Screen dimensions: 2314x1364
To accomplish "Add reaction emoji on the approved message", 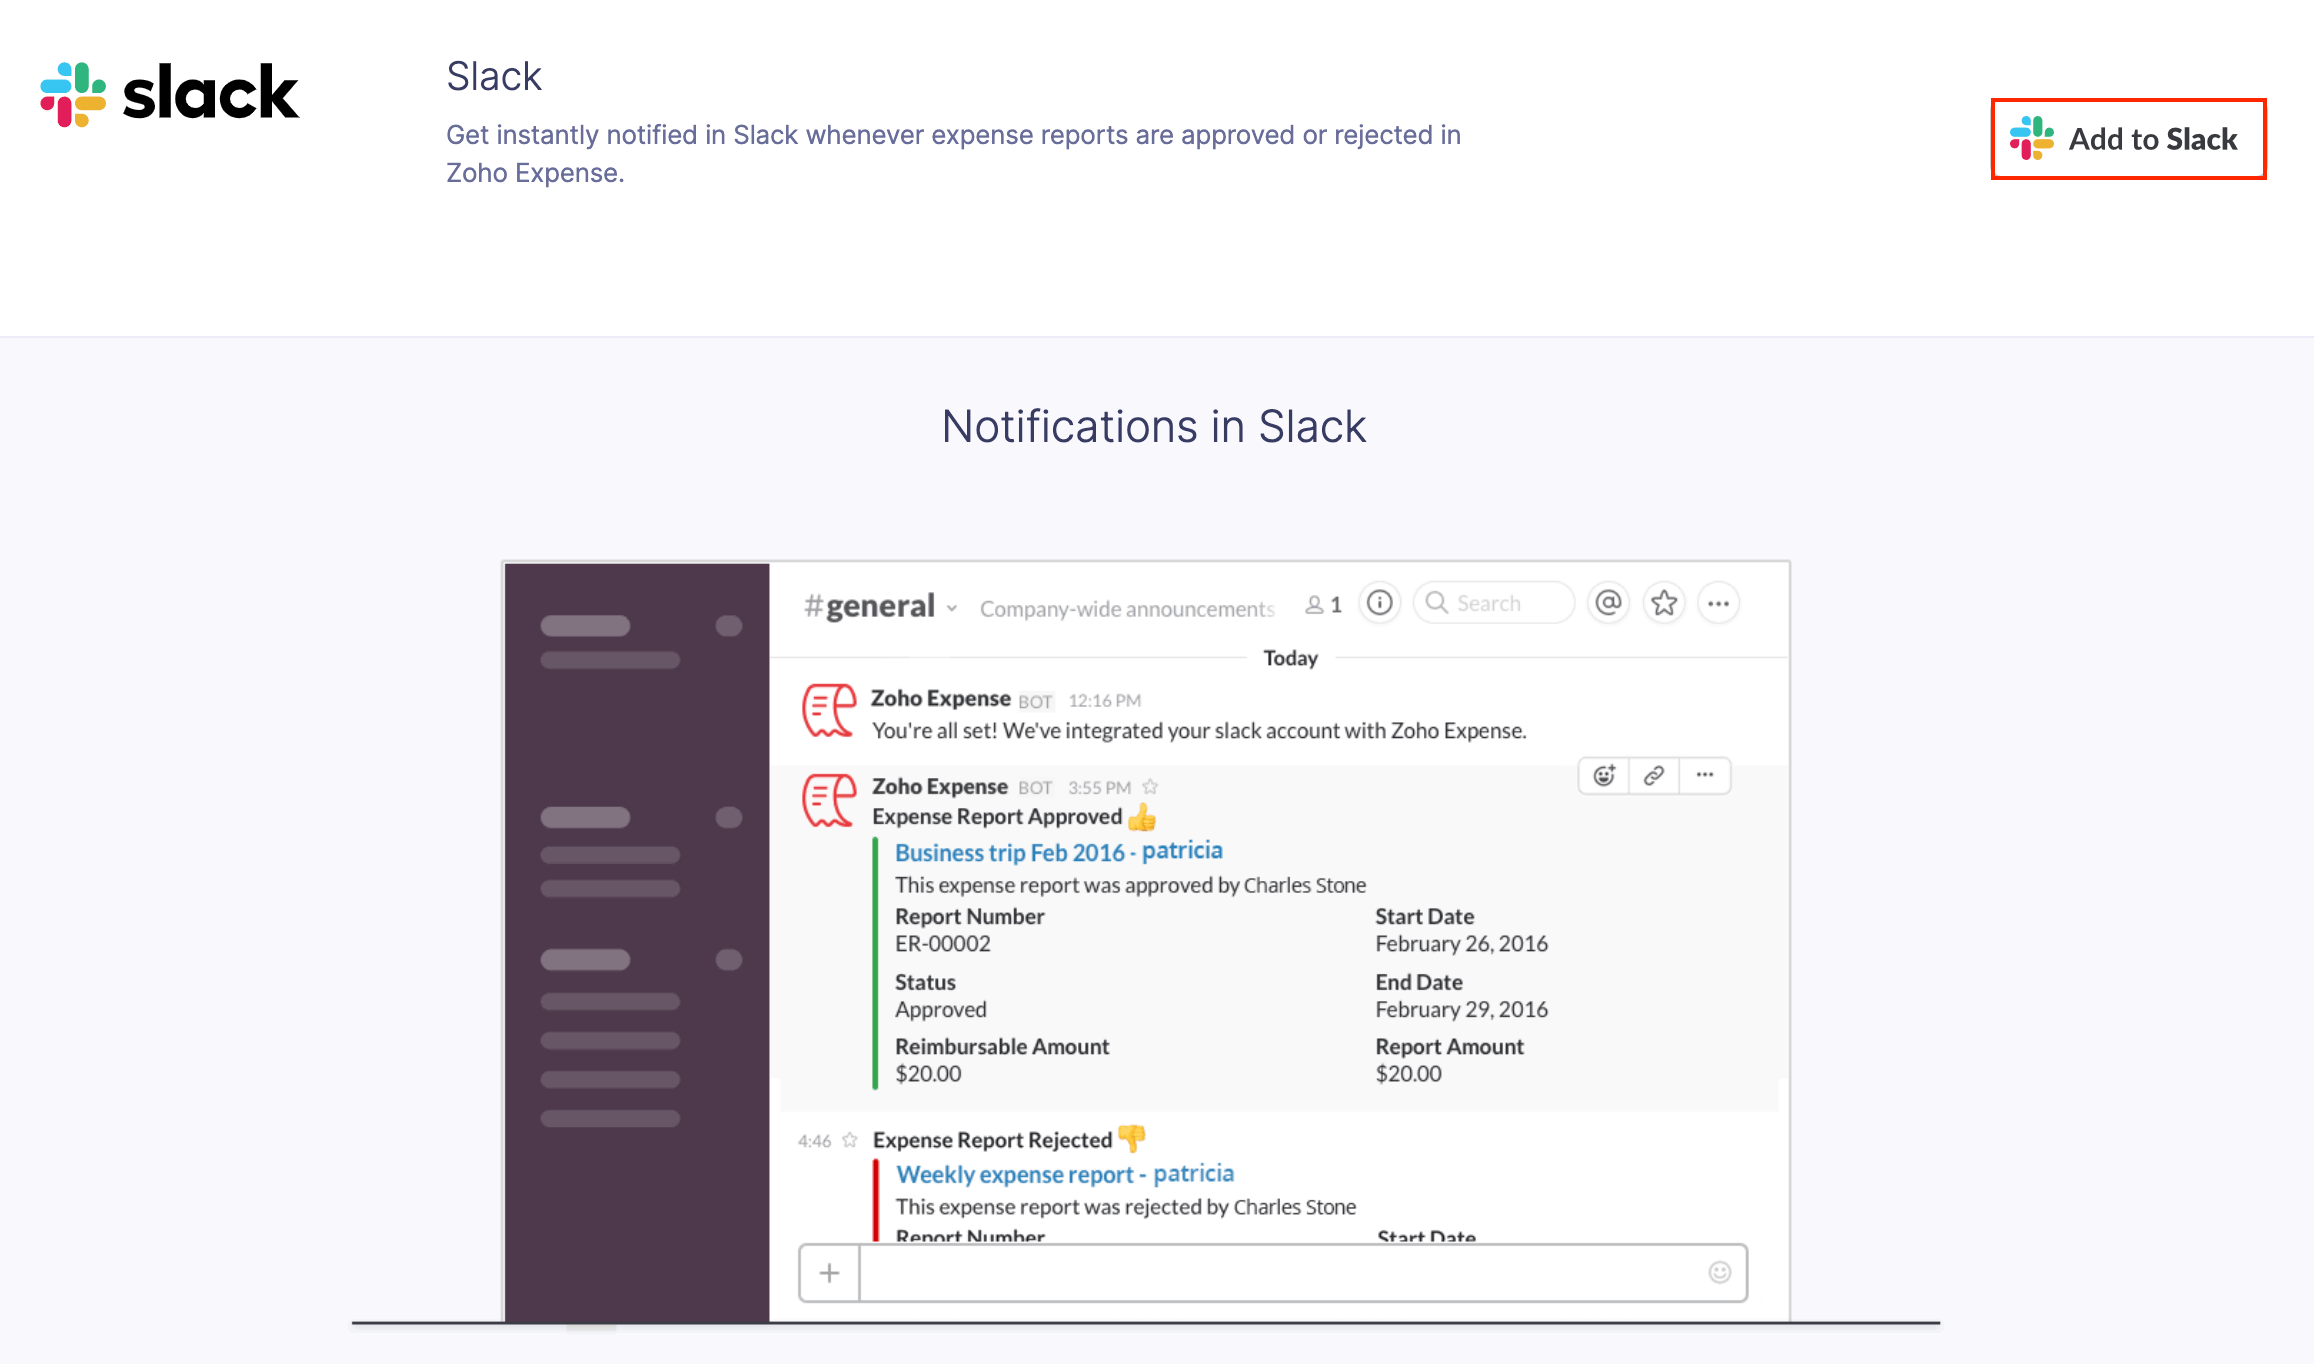I will point(1604,775).
